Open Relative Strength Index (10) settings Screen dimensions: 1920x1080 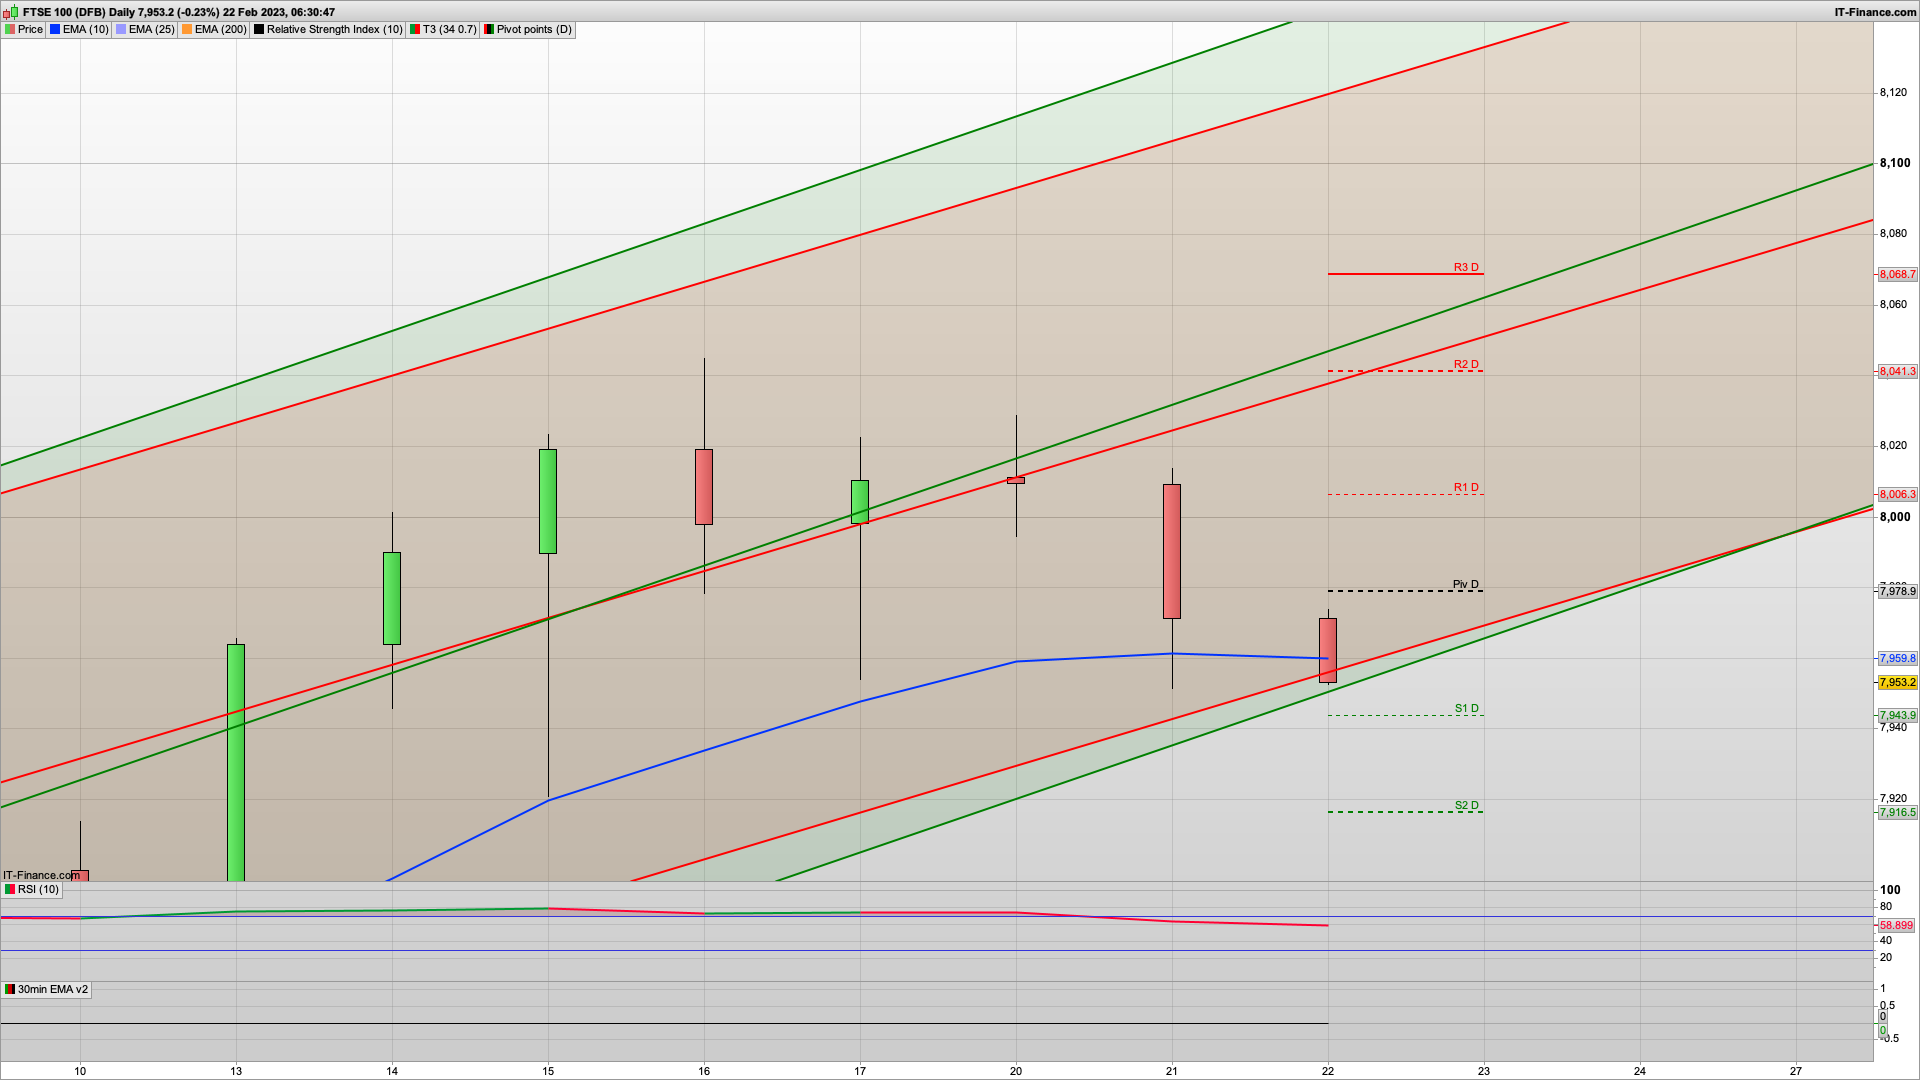click(x=334, y=30)
